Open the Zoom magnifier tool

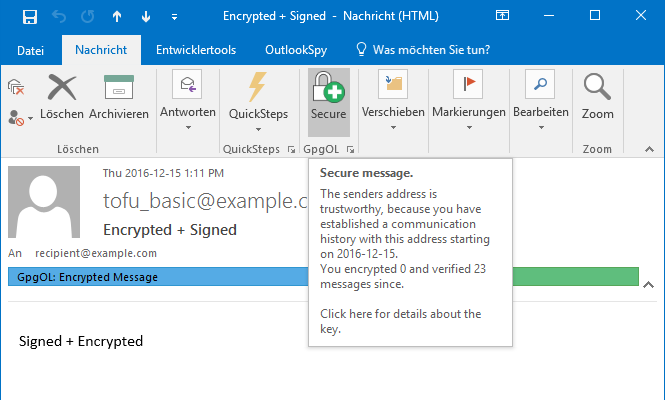597,97
